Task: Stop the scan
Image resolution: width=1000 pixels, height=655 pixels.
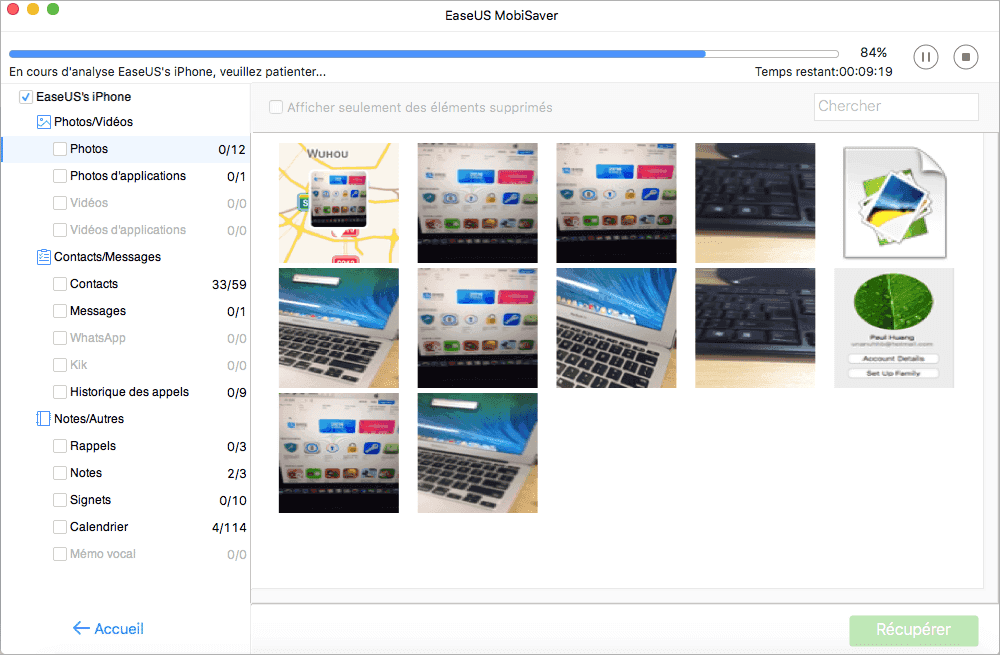Action: [x=965, y=57]
